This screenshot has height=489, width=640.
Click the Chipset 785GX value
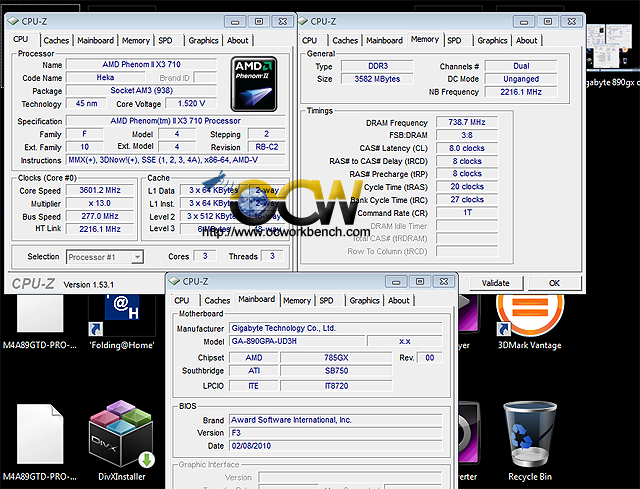tap(336, 358)
